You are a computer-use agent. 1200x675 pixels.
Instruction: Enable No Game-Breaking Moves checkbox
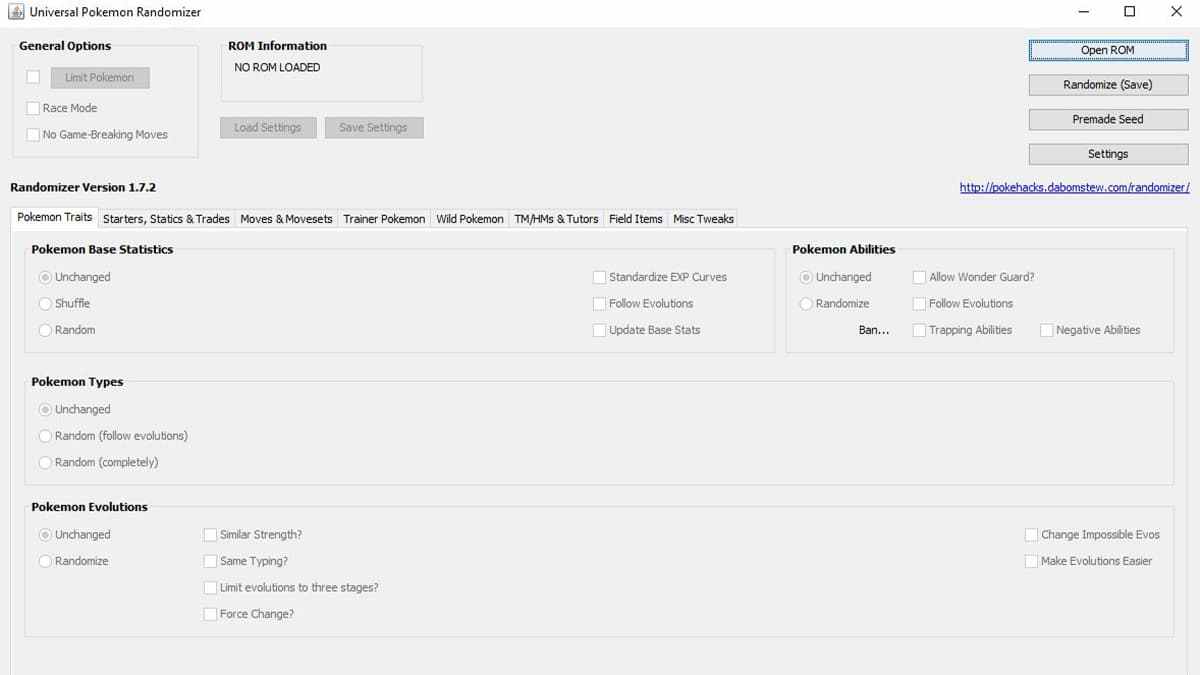[x=33, y=135]
